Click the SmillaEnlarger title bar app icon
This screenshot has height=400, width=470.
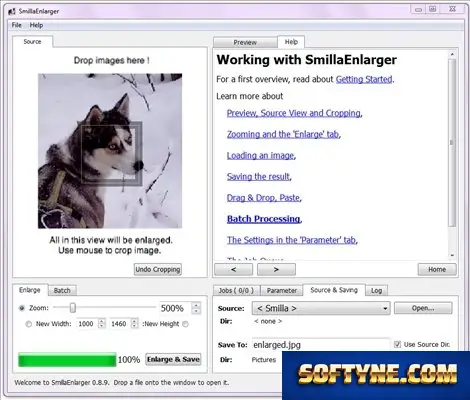[x=12, y=11]
